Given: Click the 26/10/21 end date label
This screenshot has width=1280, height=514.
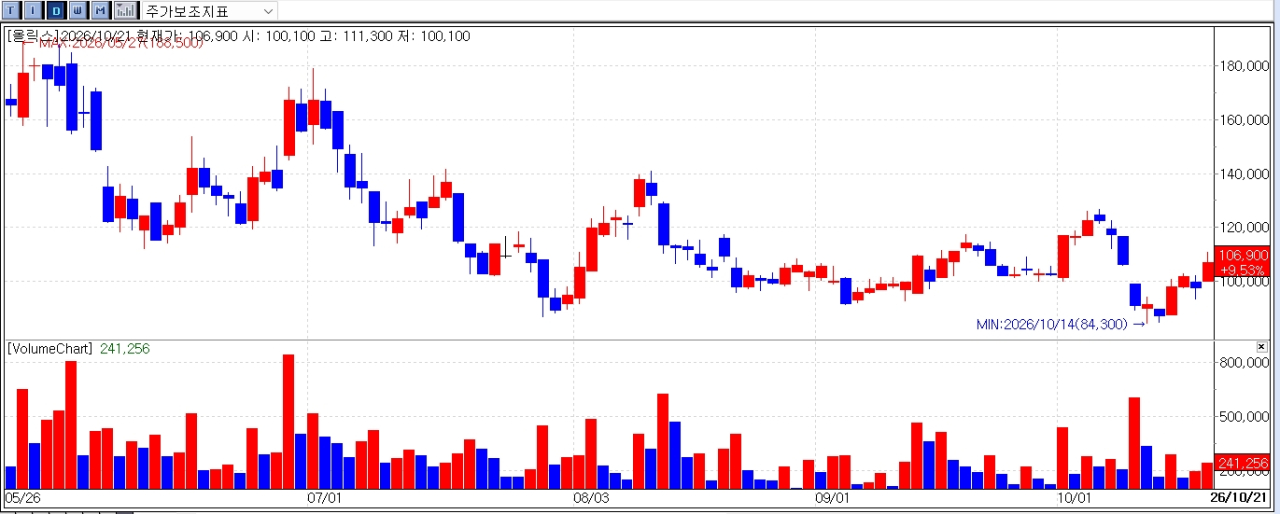Looking at the screenshot, I should (x=1239, y=497).
